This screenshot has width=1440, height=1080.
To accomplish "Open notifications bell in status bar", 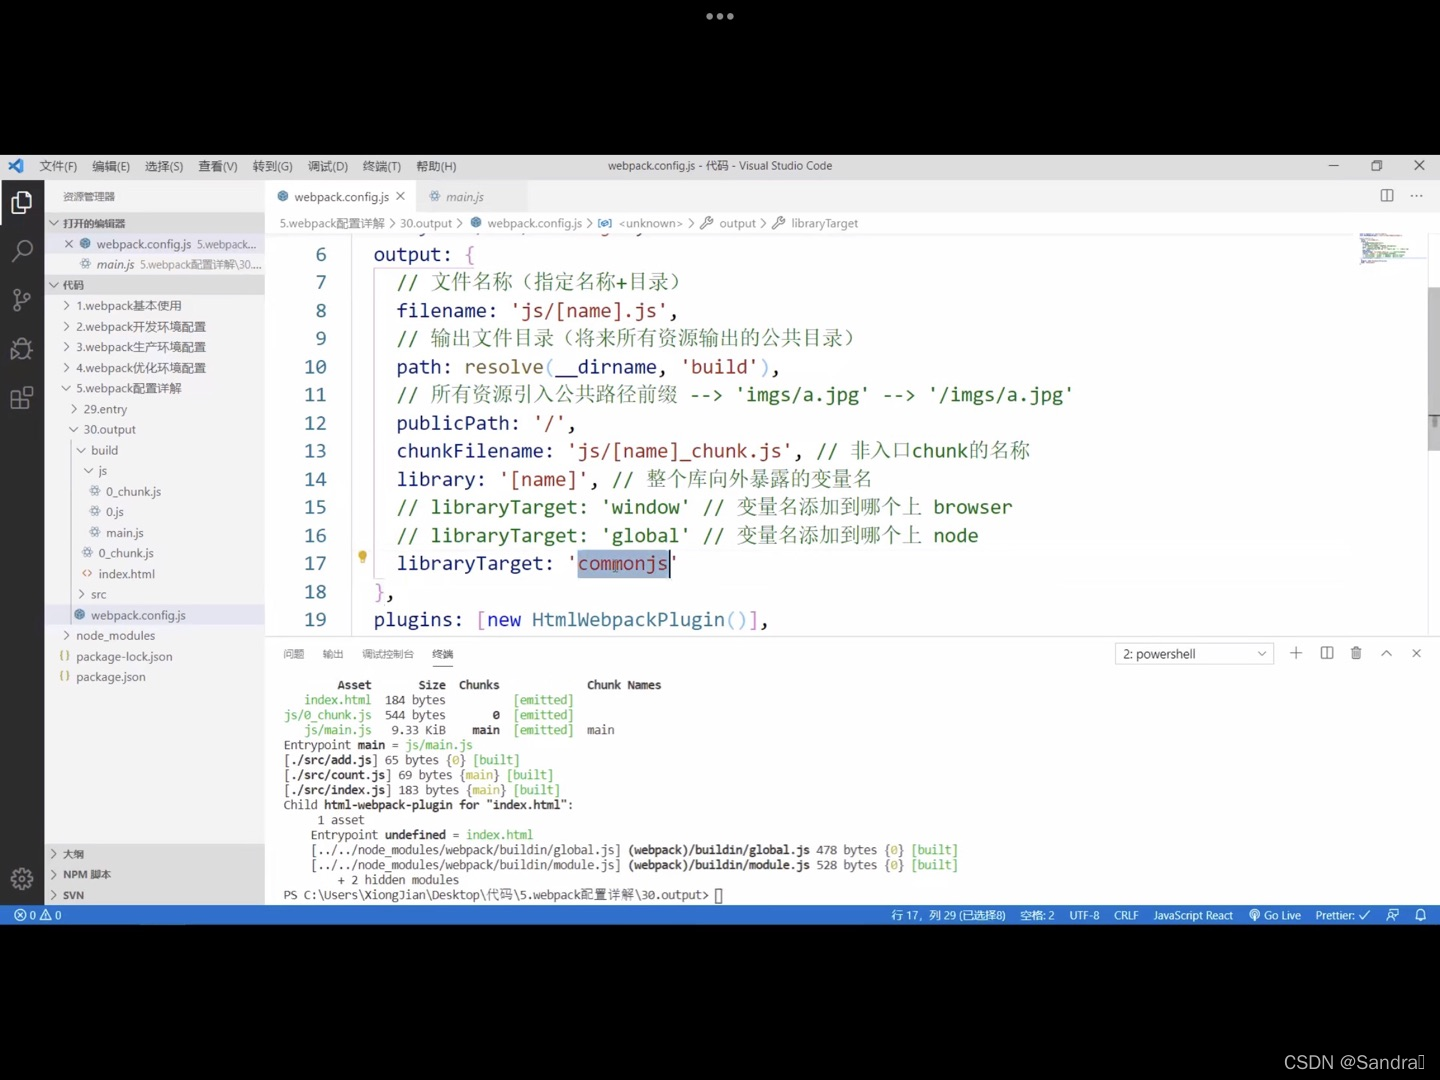I will [x=1420, y=915].
